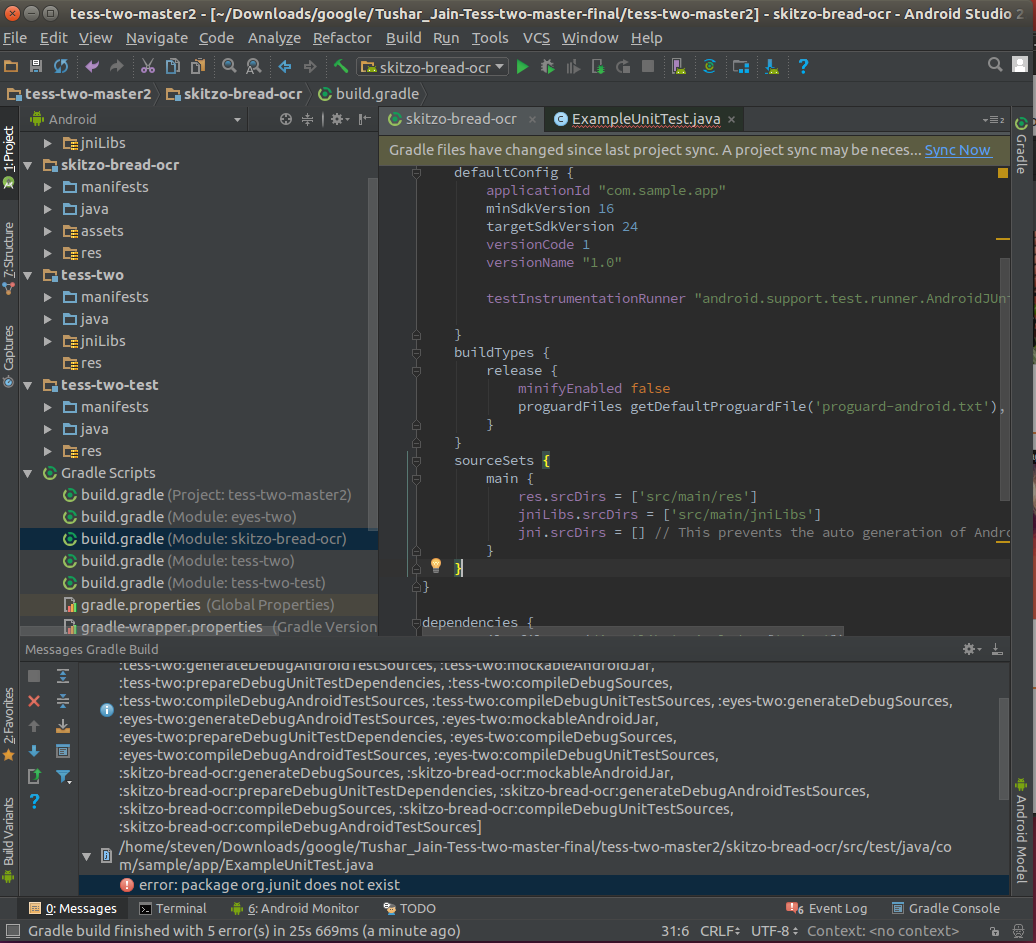The image size is (1036, 943).
Task: Open the VCS menu
Action: click(x=536, y=38)
